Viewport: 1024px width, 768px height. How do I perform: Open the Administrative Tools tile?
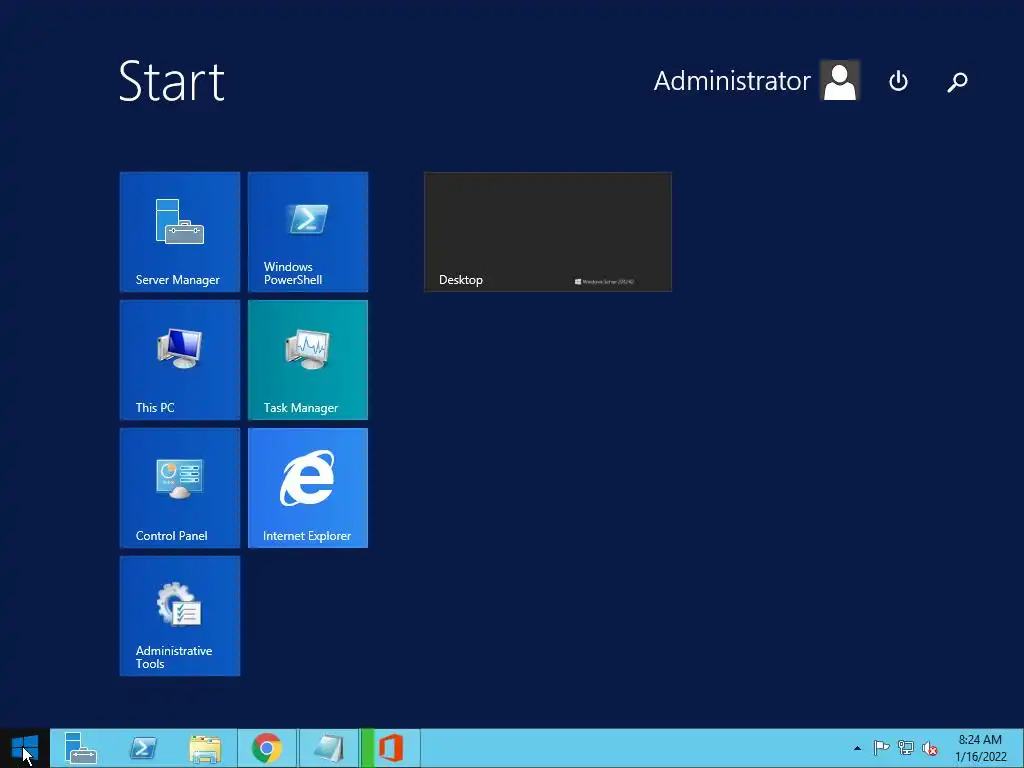click(x=180, y=616)
